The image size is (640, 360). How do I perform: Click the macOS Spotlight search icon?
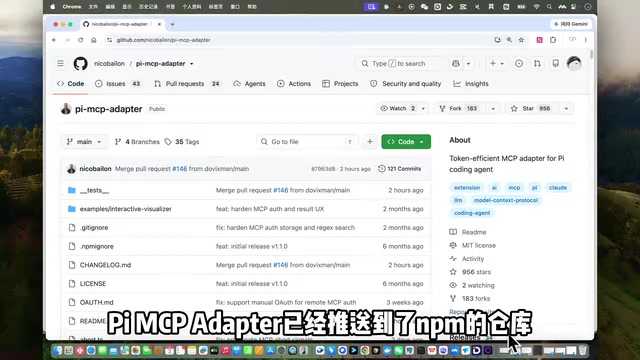click(549, 7)
